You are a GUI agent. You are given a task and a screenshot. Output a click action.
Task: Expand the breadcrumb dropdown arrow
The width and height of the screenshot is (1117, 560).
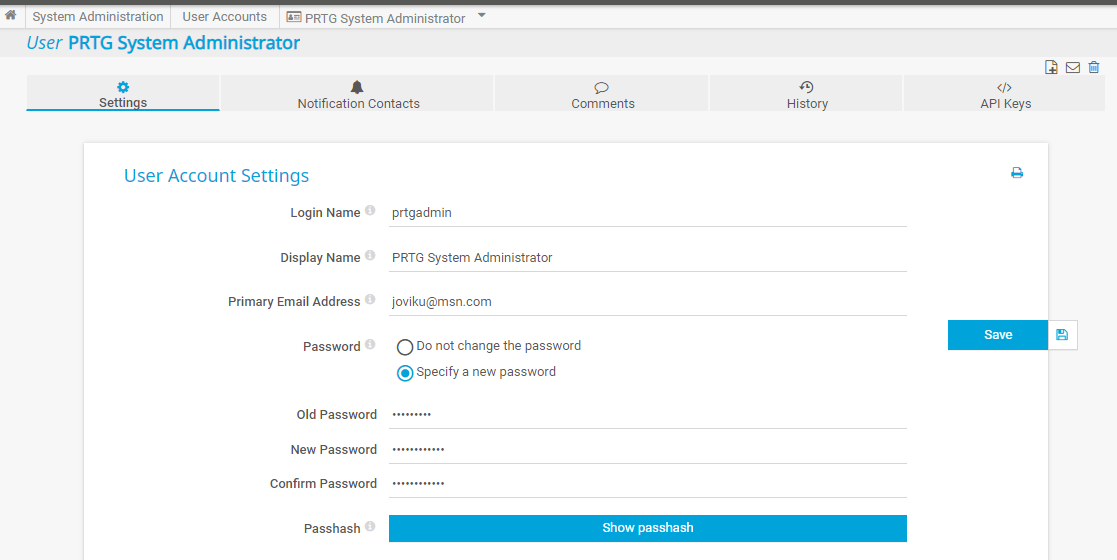click(482, 15)
